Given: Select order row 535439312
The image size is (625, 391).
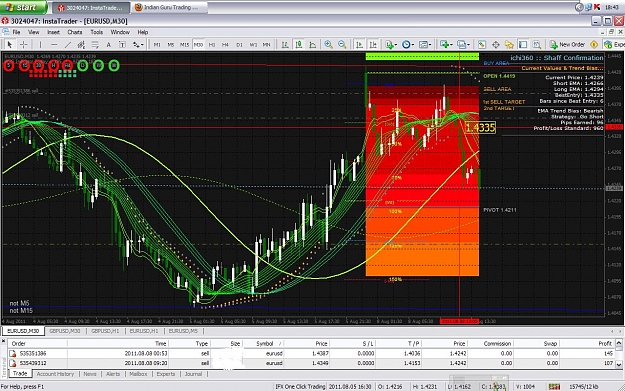Looking at the screenshot, I should click(311, 363).
